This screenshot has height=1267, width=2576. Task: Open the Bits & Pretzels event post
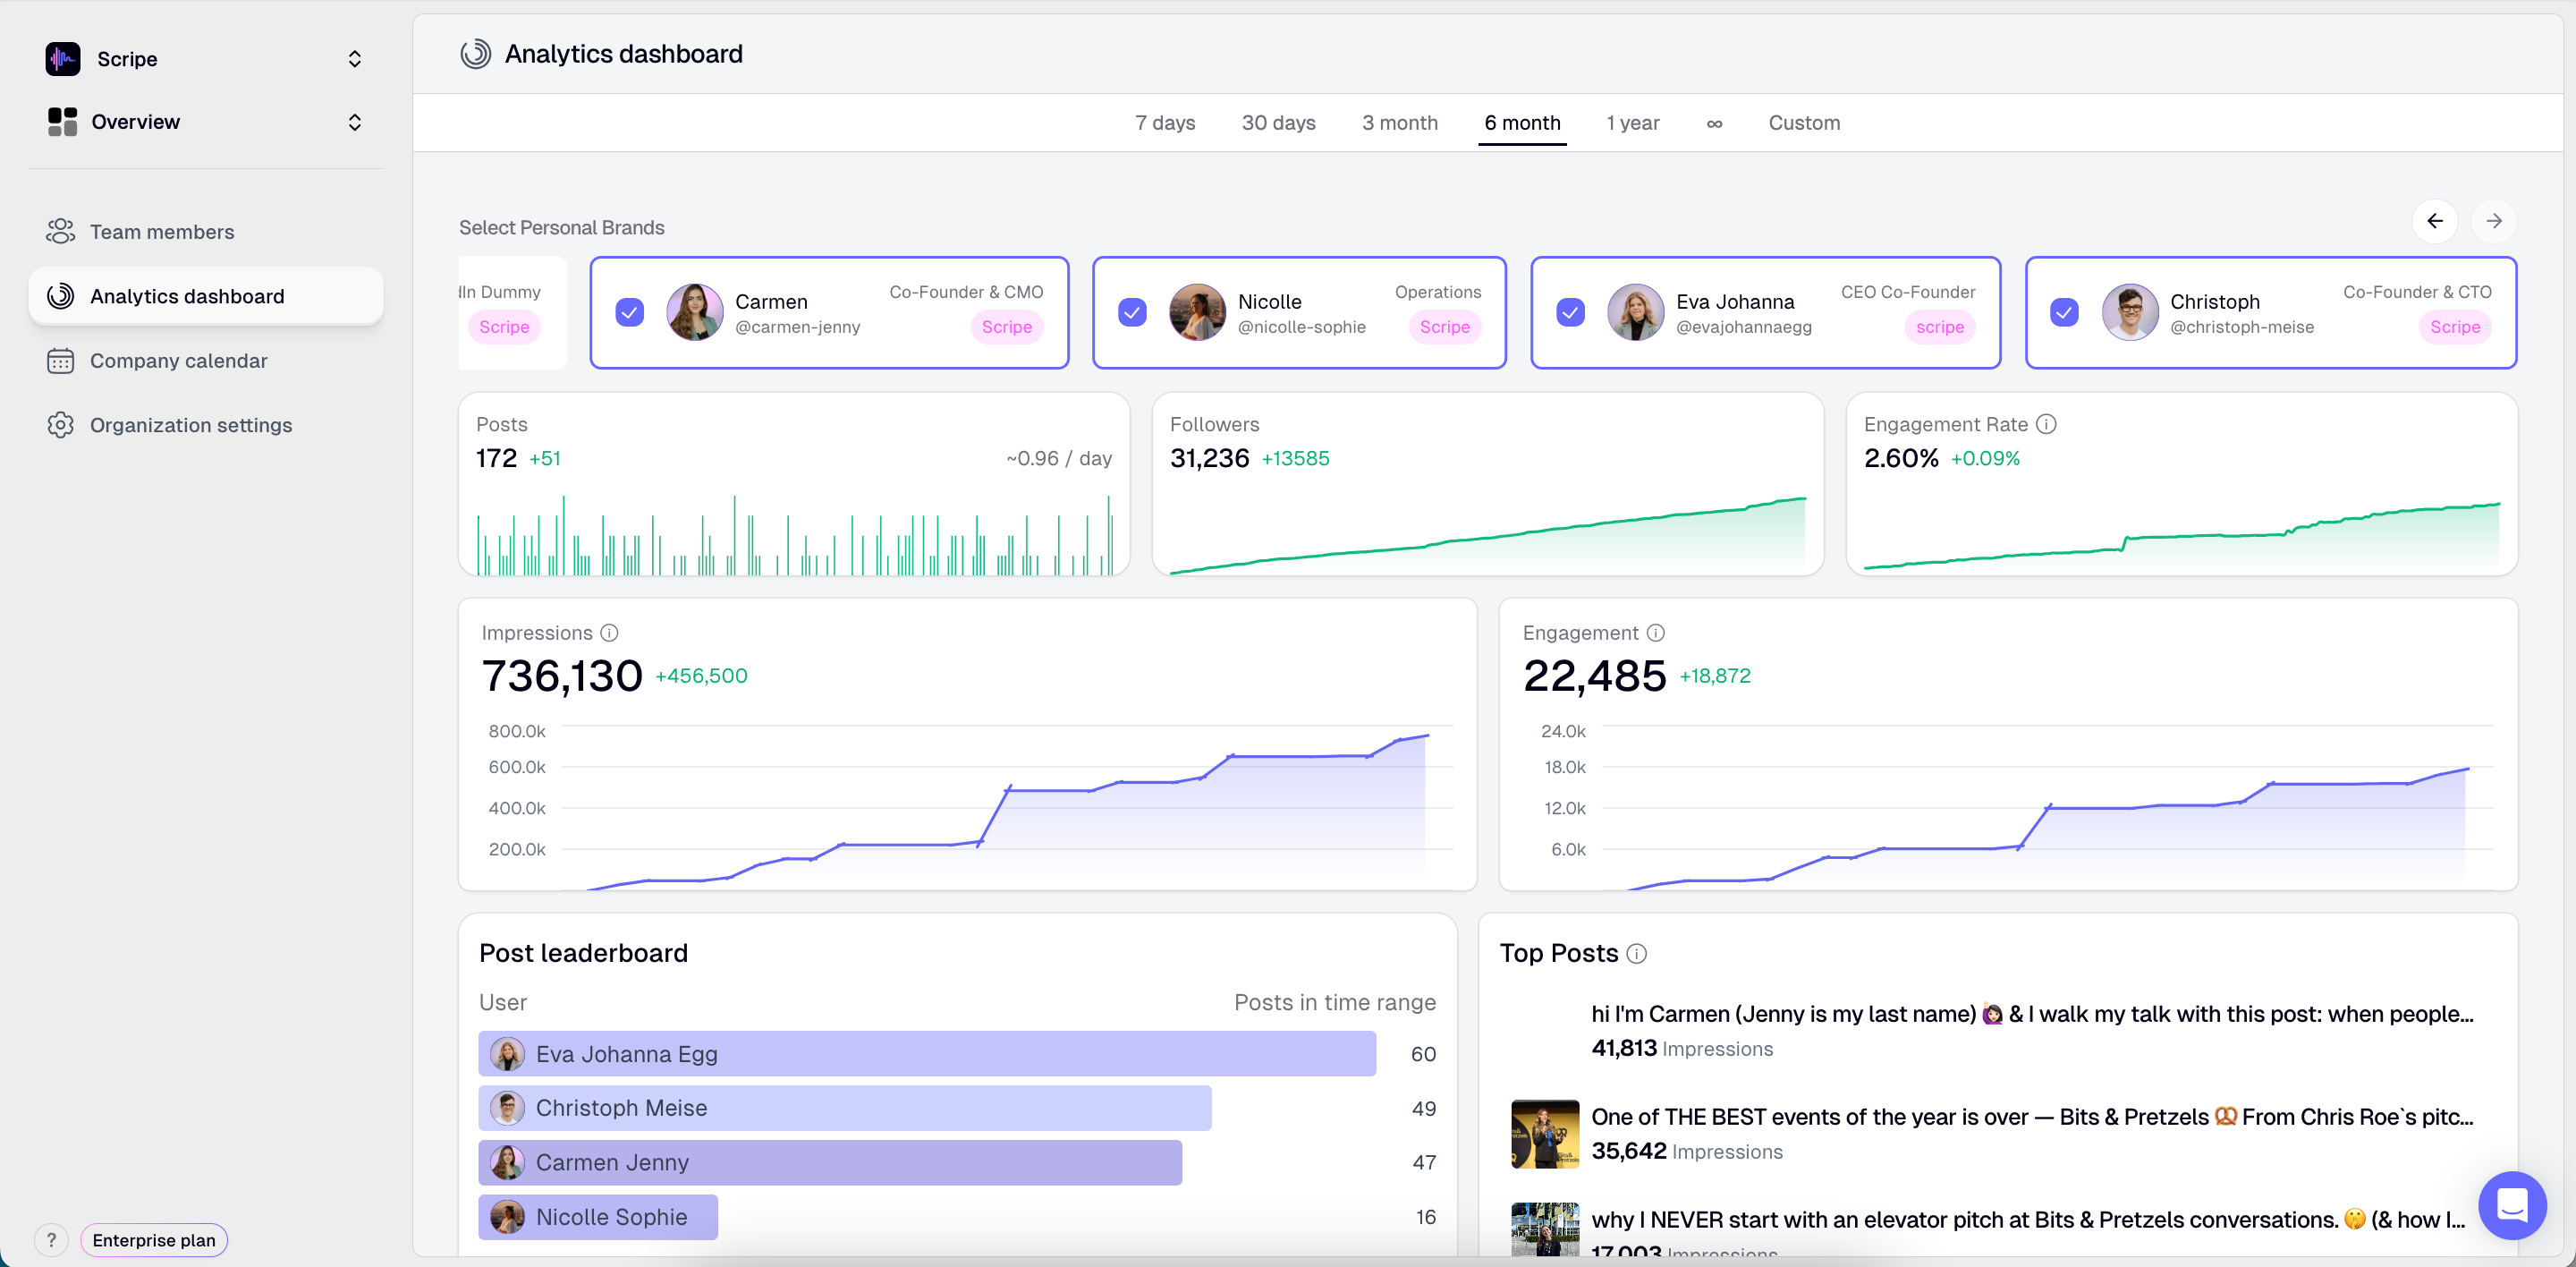pyautogui.click(x=2030, y=1117)
